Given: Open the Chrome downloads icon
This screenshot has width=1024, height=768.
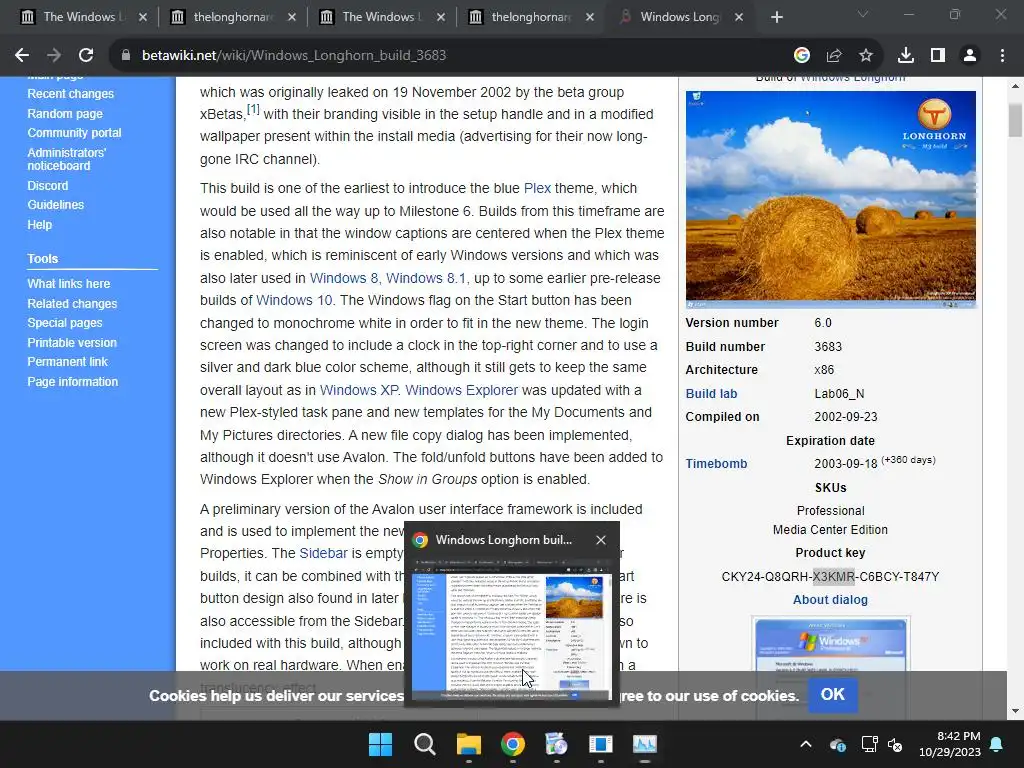Looking at the screenshot, I should pyautogui.click(x=906, y=56).
